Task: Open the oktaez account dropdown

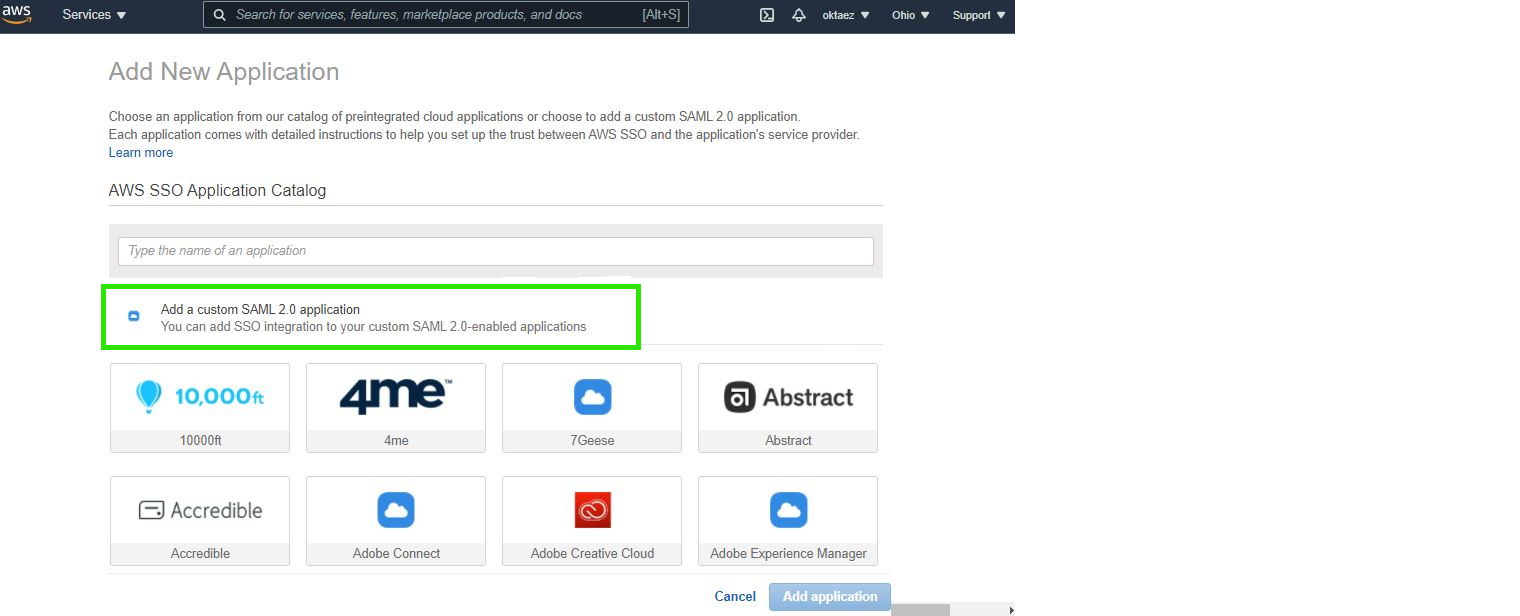Action: (845, 15)
